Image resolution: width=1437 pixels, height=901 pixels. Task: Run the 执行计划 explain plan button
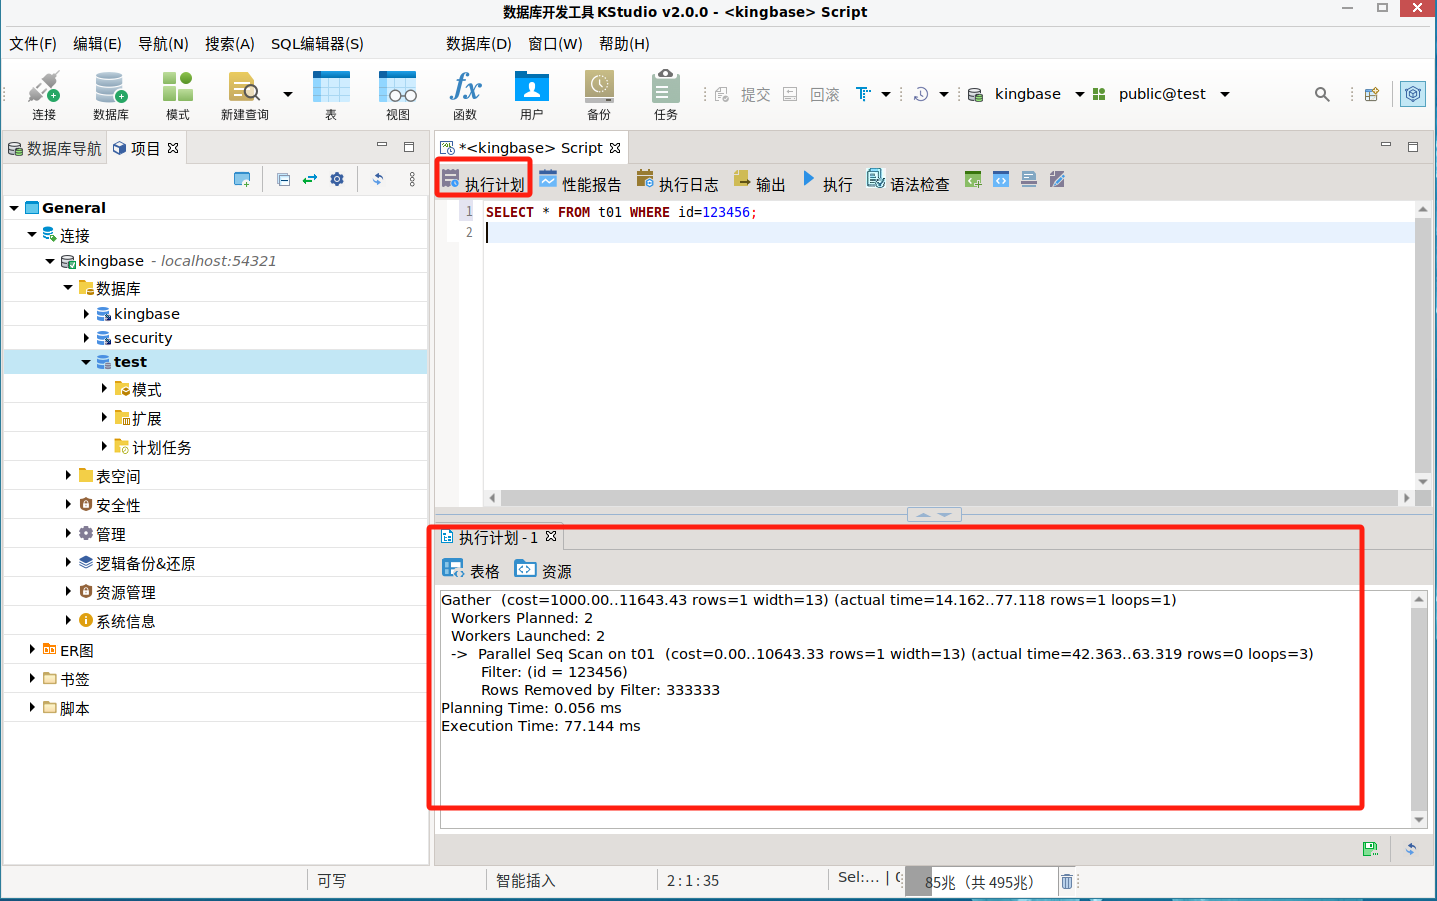(x=483, y=183)
